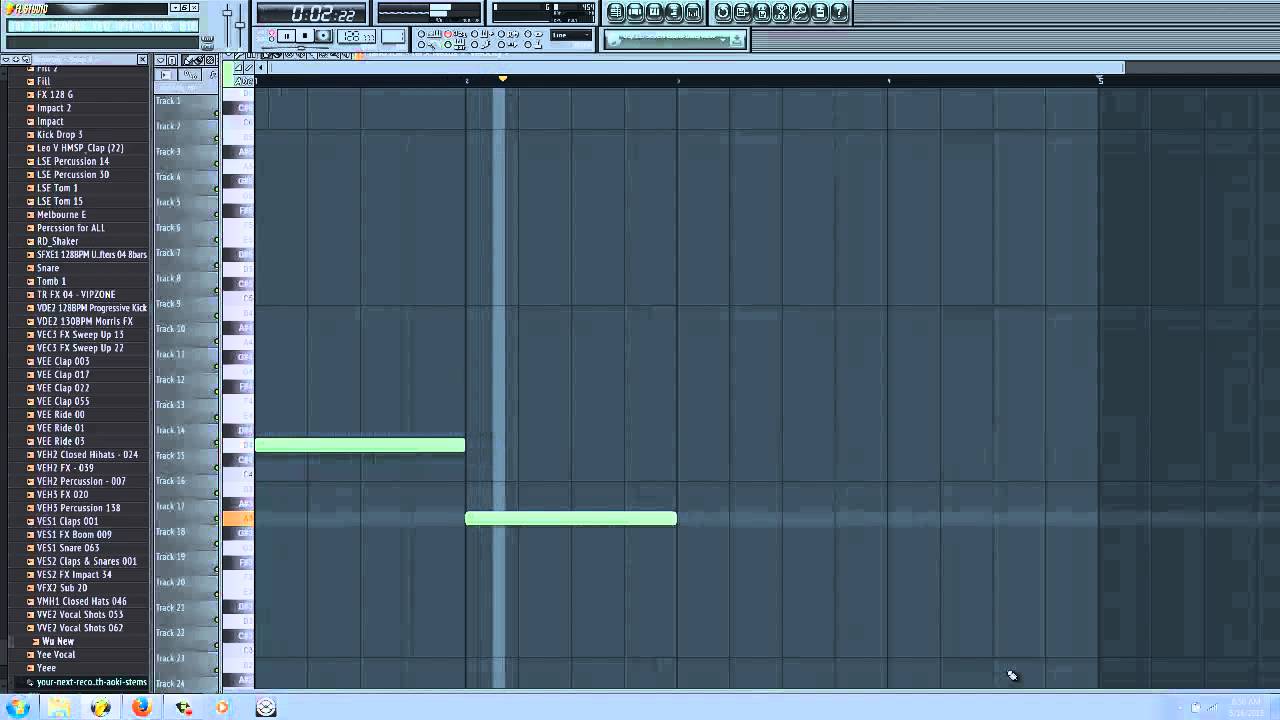The width and height of the screenshot is (1280, 720).
Task: Open the FL Studio title bar menu arrow
Action: pyautogui.click(x=173, y=8)
